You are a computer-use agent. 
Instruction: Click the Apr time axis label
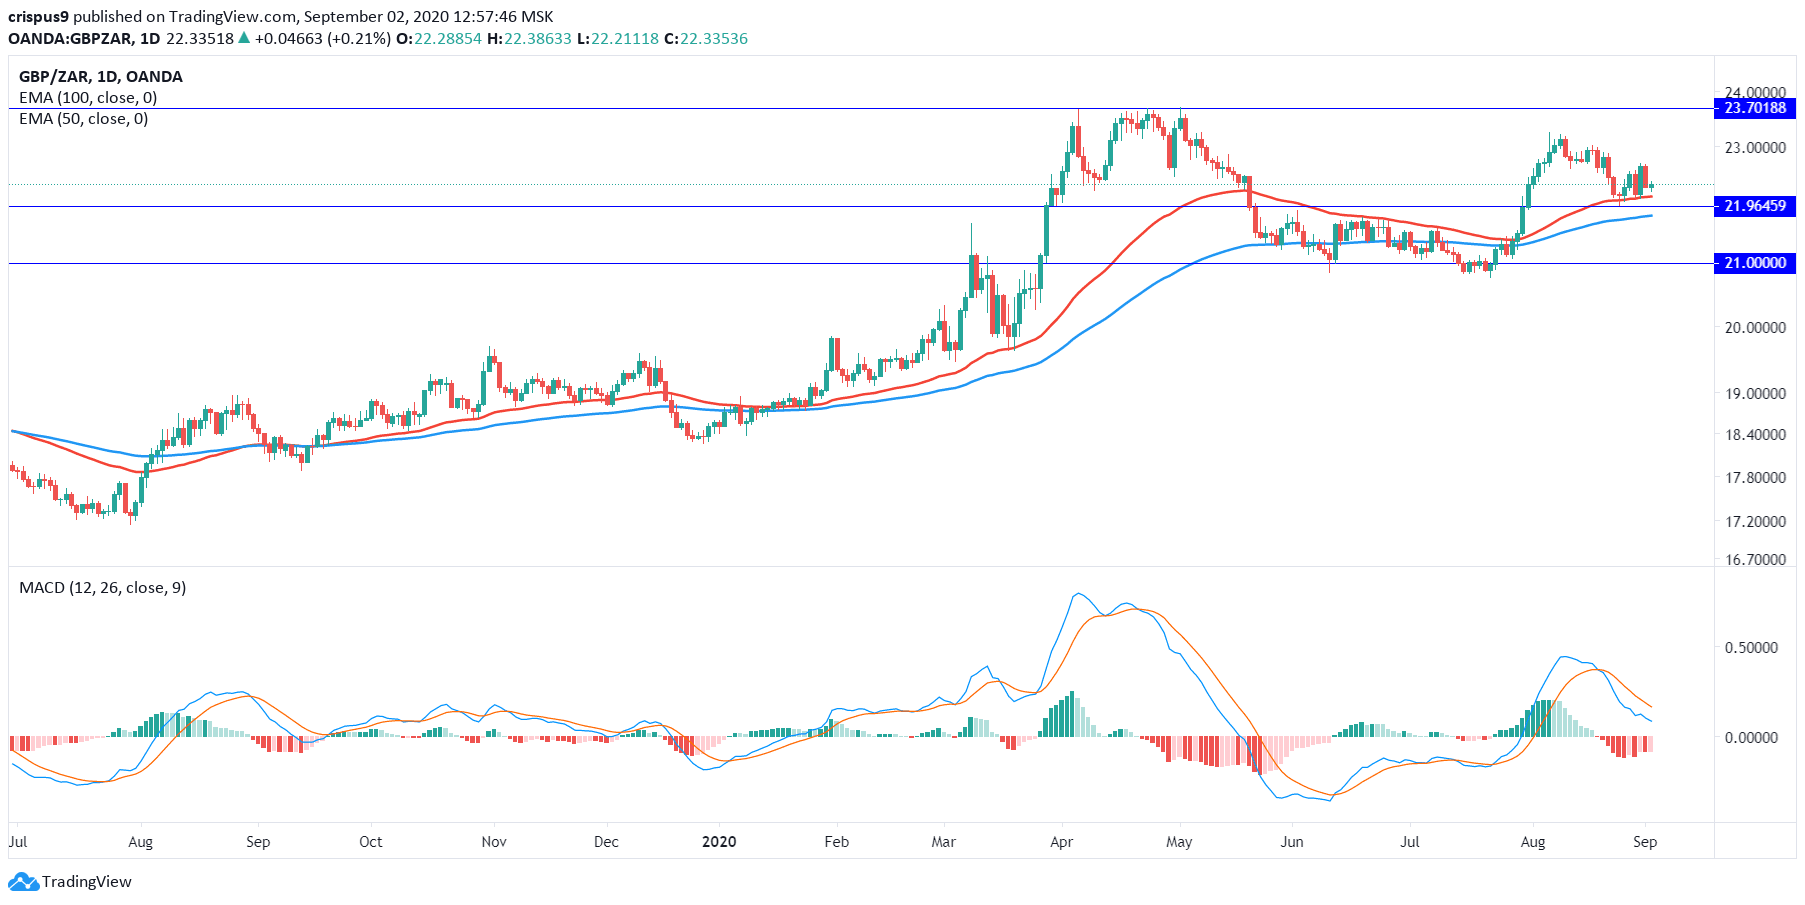pos(1062,842)
